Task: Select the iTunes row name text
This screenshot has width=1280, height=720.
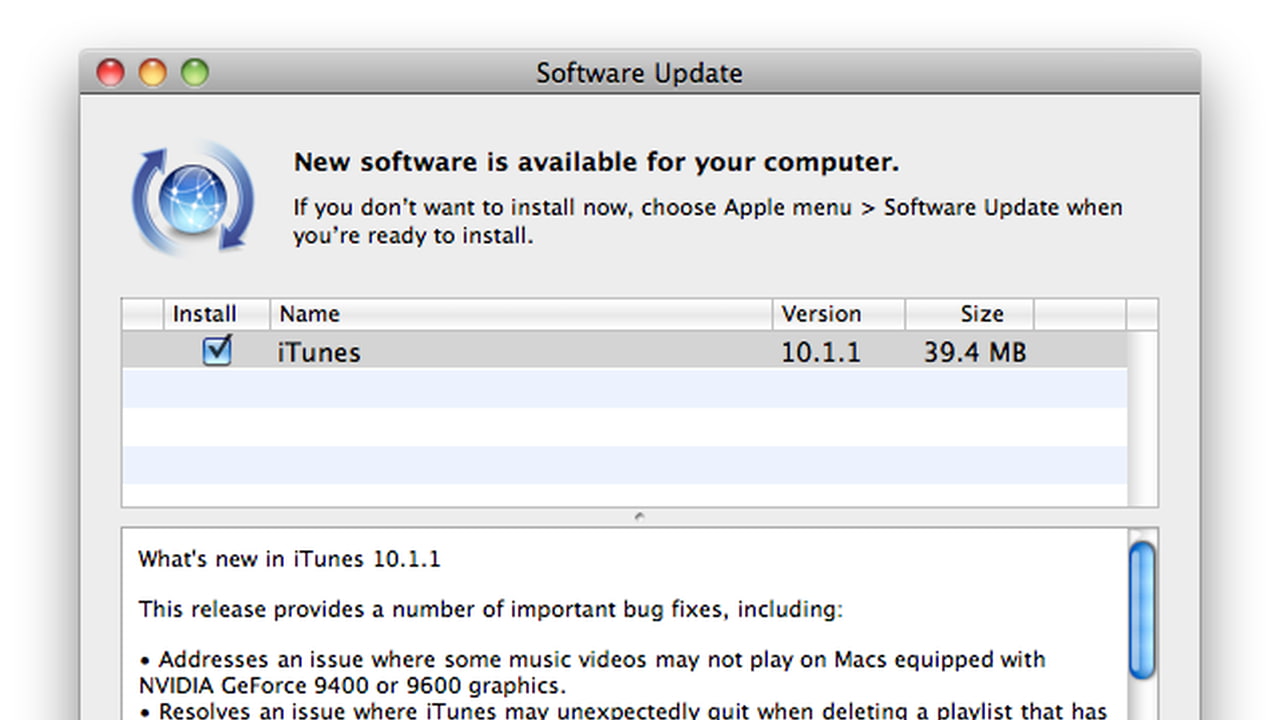Action: point(319,352)
